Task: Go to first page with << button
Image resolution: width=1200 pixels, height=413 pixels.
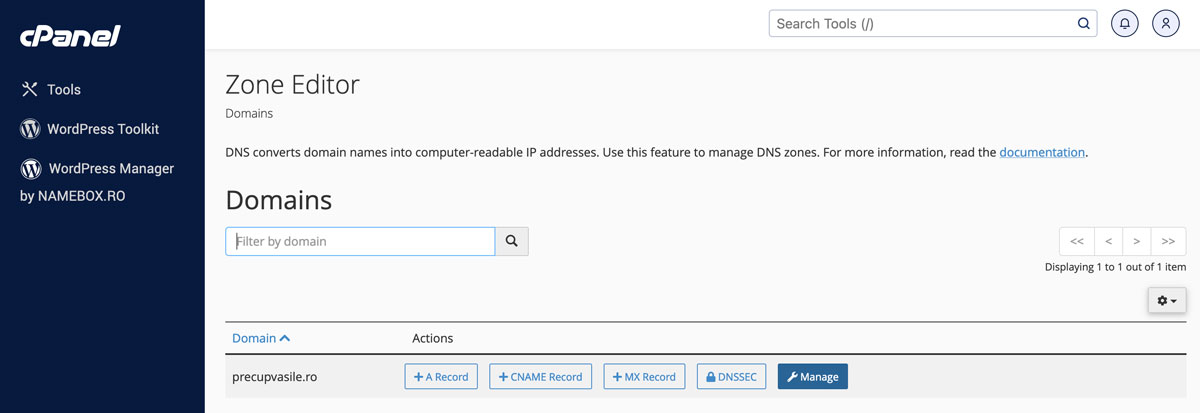Action: [1077, 241]
